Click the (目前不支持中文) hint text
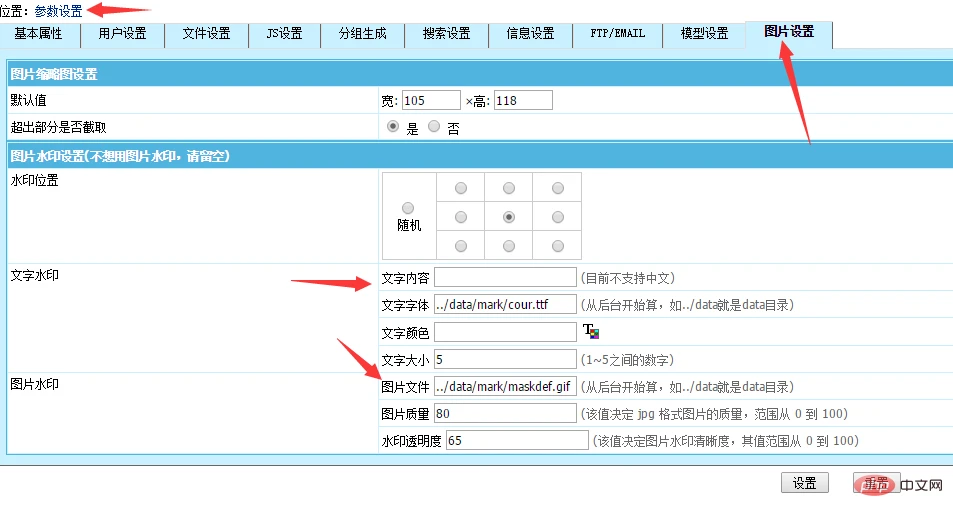This screenshot has height=518, width=953. [x=628, y=278]
